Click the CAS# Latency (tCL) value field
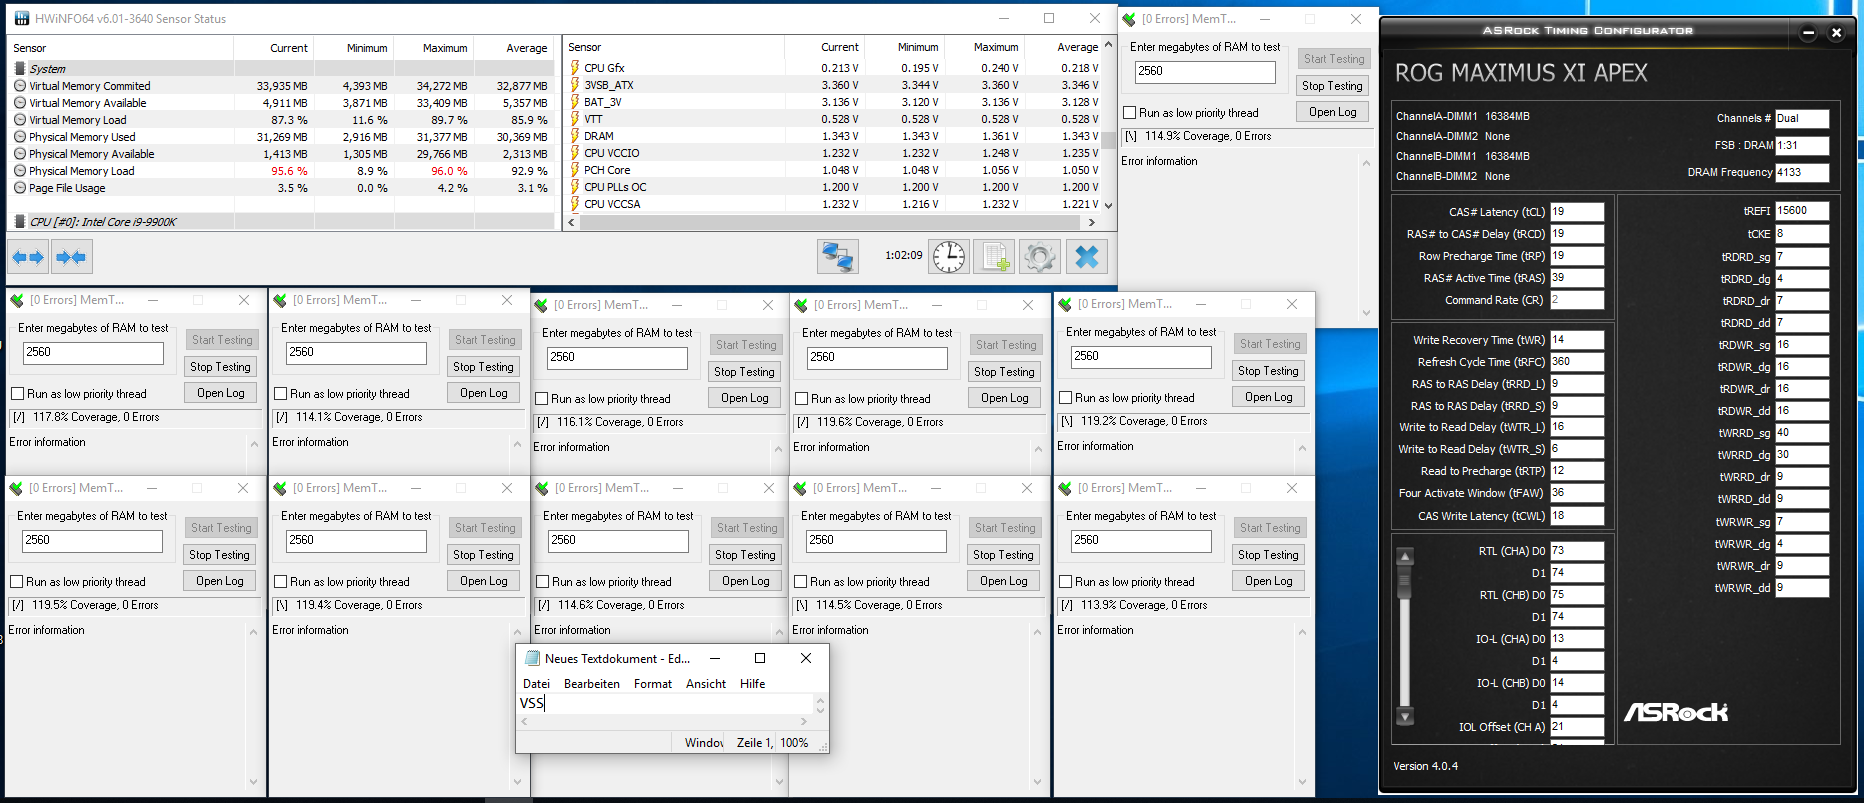This screenshot has height=803, width=1864. [1577, 212]
